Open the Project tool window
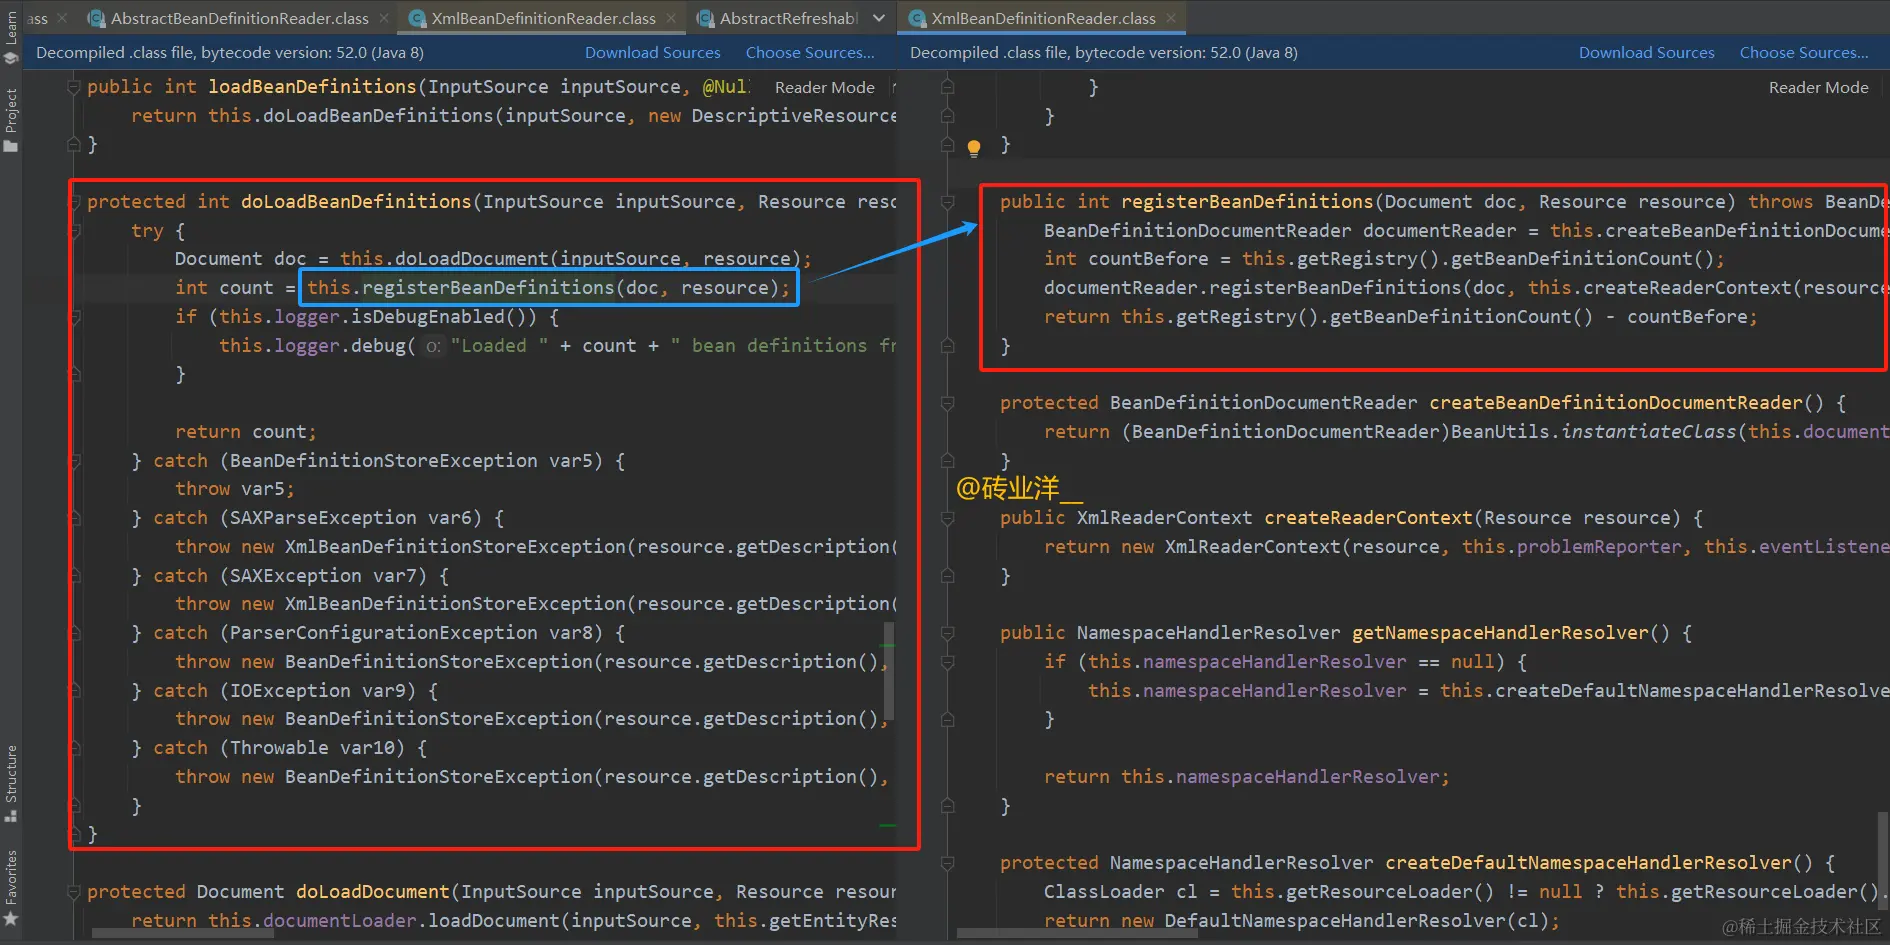Viewport: 1890px width, 945px height. 11,120
